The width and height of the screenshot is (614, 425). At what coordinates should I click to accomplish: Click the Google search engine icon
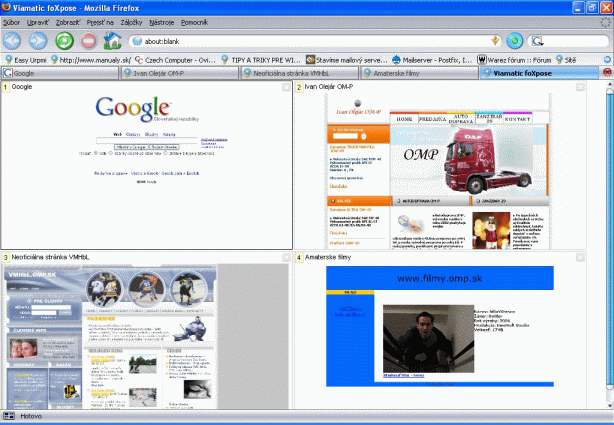click(538, 41)
